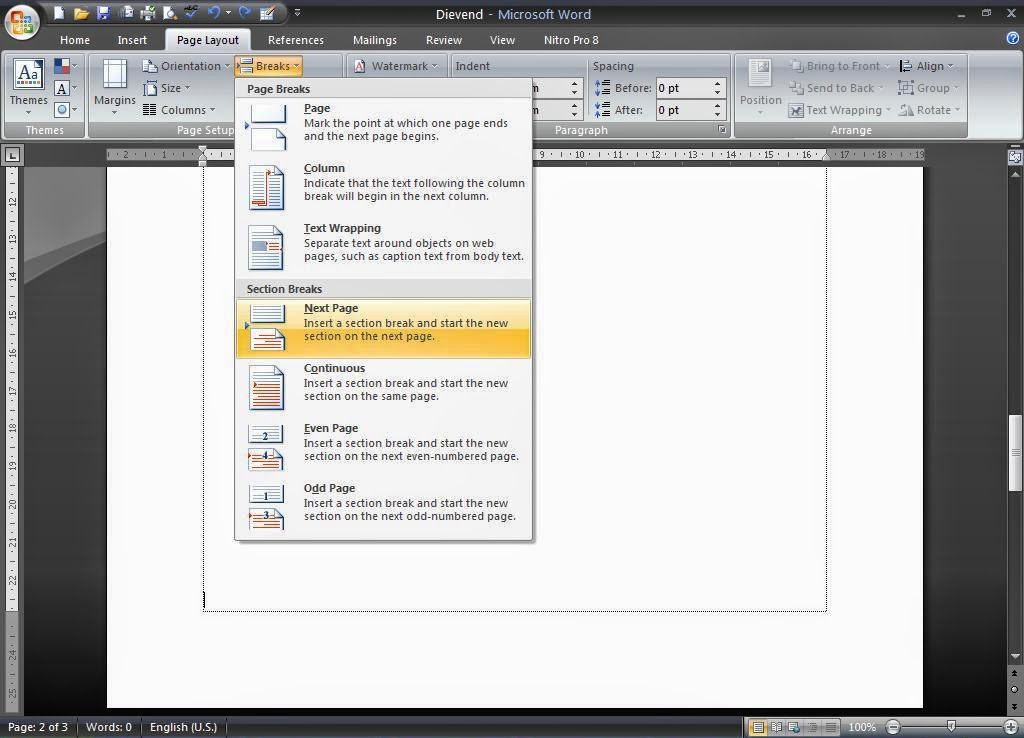Click the Draw Table icon in quick access toolbar
Image resolution: width=1024 pixels, height=738 pixels.
tap(267, 12)
